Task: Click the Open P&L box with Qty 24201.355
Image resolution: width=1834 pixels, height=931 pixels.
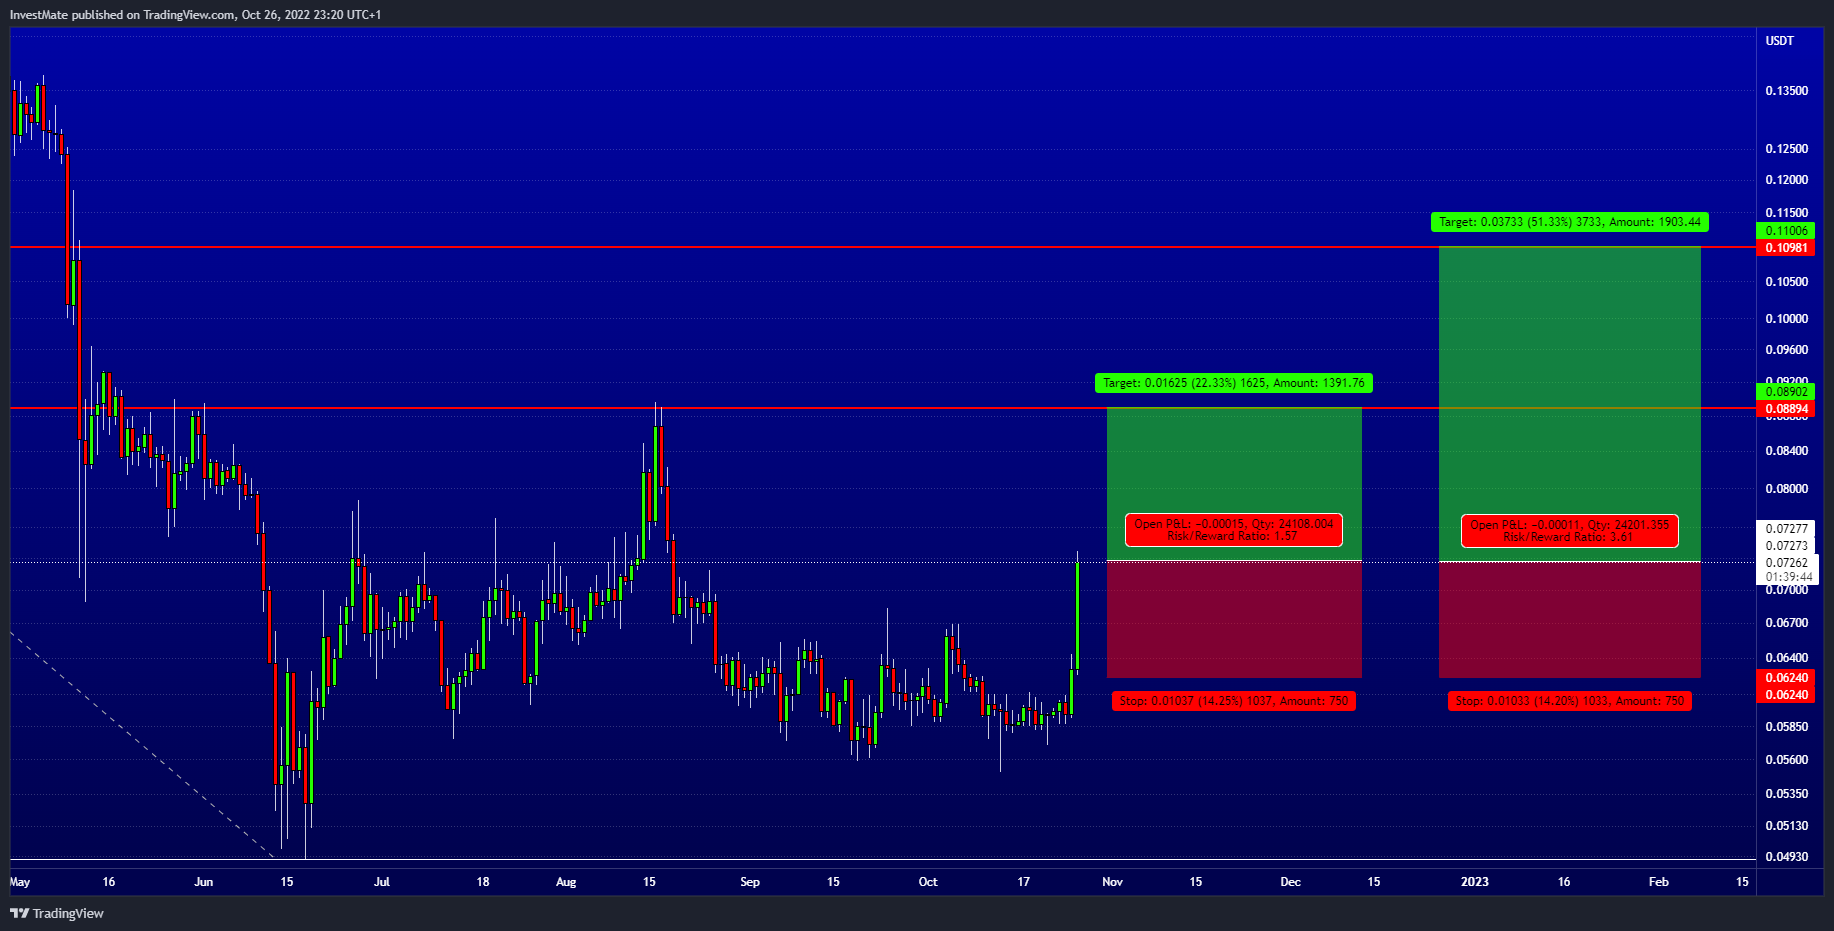Action: [x=1570, y=531]
